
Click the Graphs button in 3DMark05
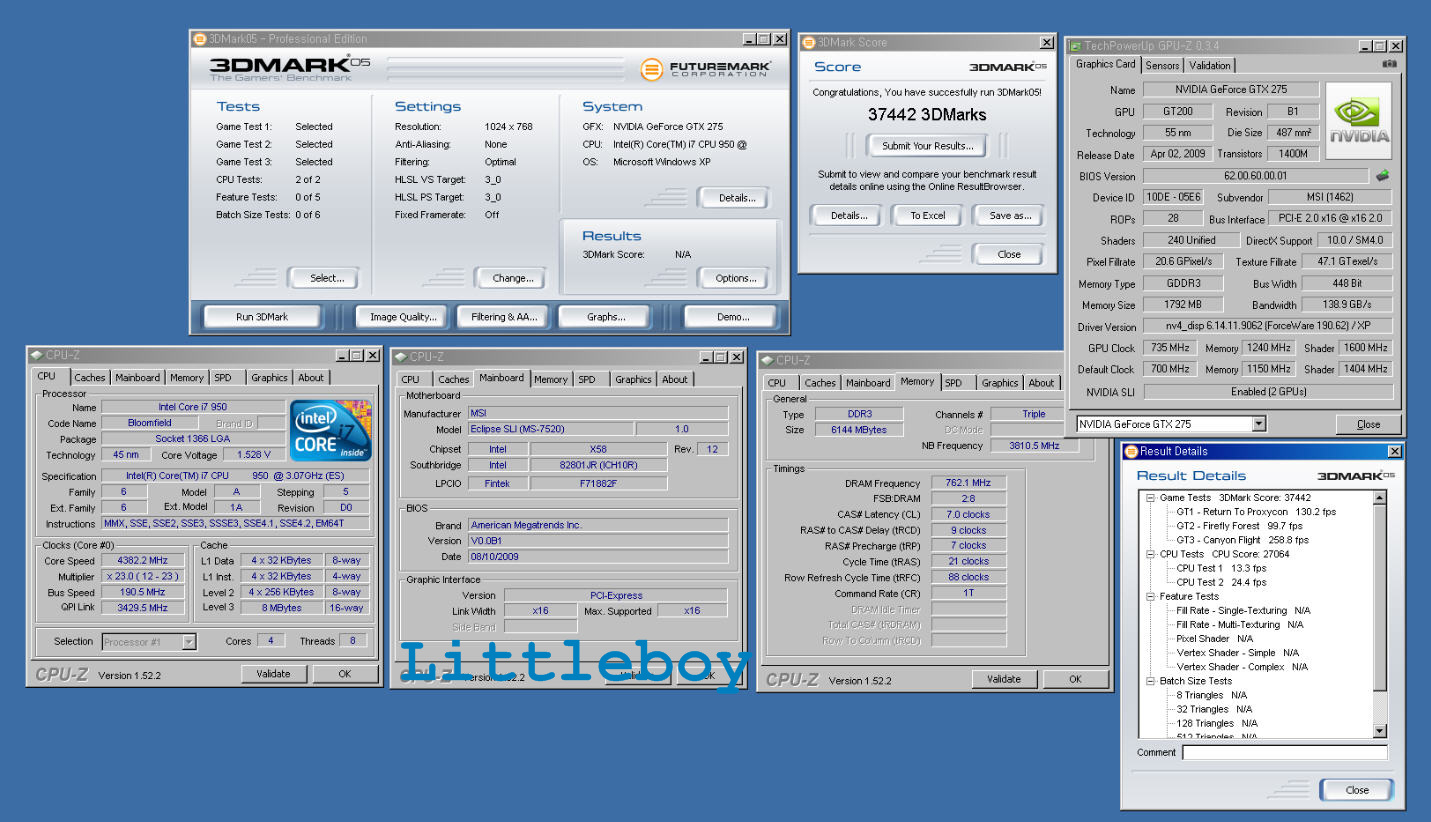click(605, 317)
